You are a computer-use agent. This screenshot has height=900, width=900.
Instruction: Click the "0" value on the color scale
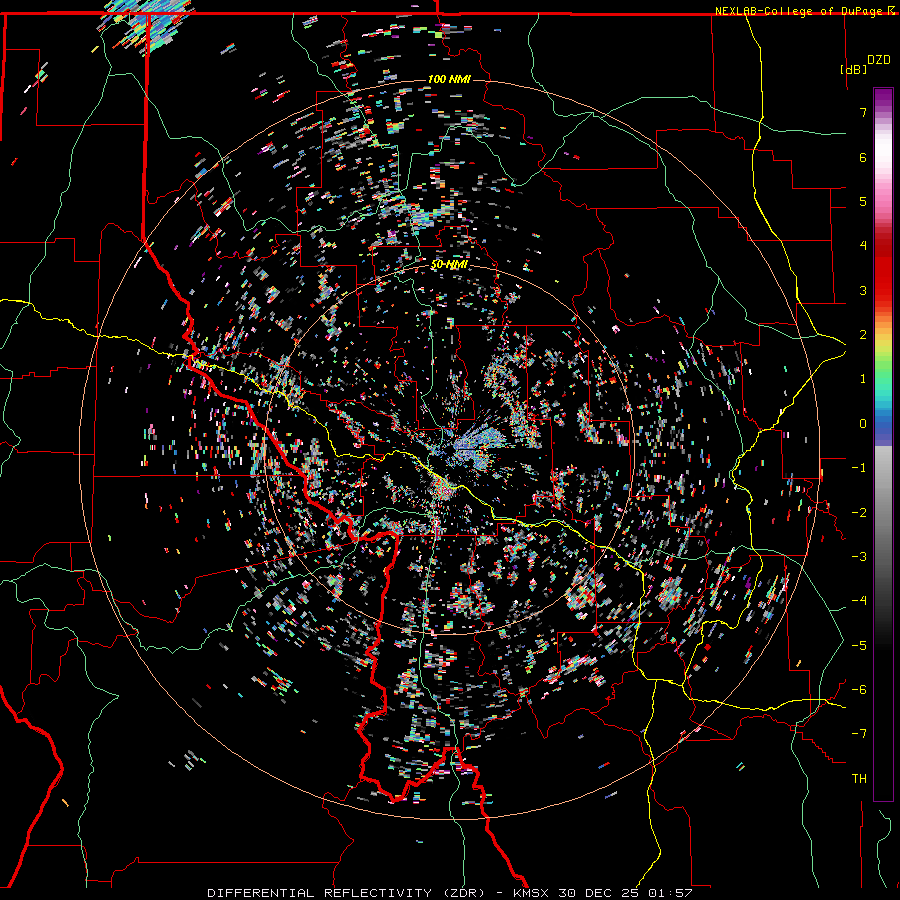click(x=863, y=424)
